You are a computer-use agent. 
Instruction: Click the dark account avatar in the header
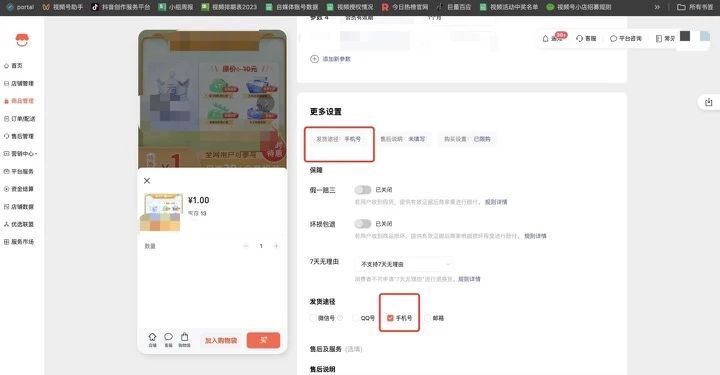pos(685,36)
